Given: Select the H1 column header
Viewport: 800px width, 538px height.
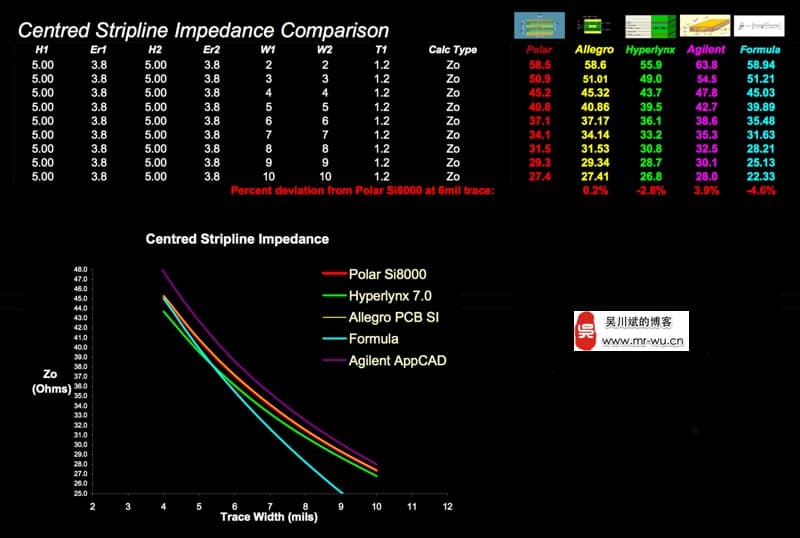Looking at the screenshot, I should [42, 50].
